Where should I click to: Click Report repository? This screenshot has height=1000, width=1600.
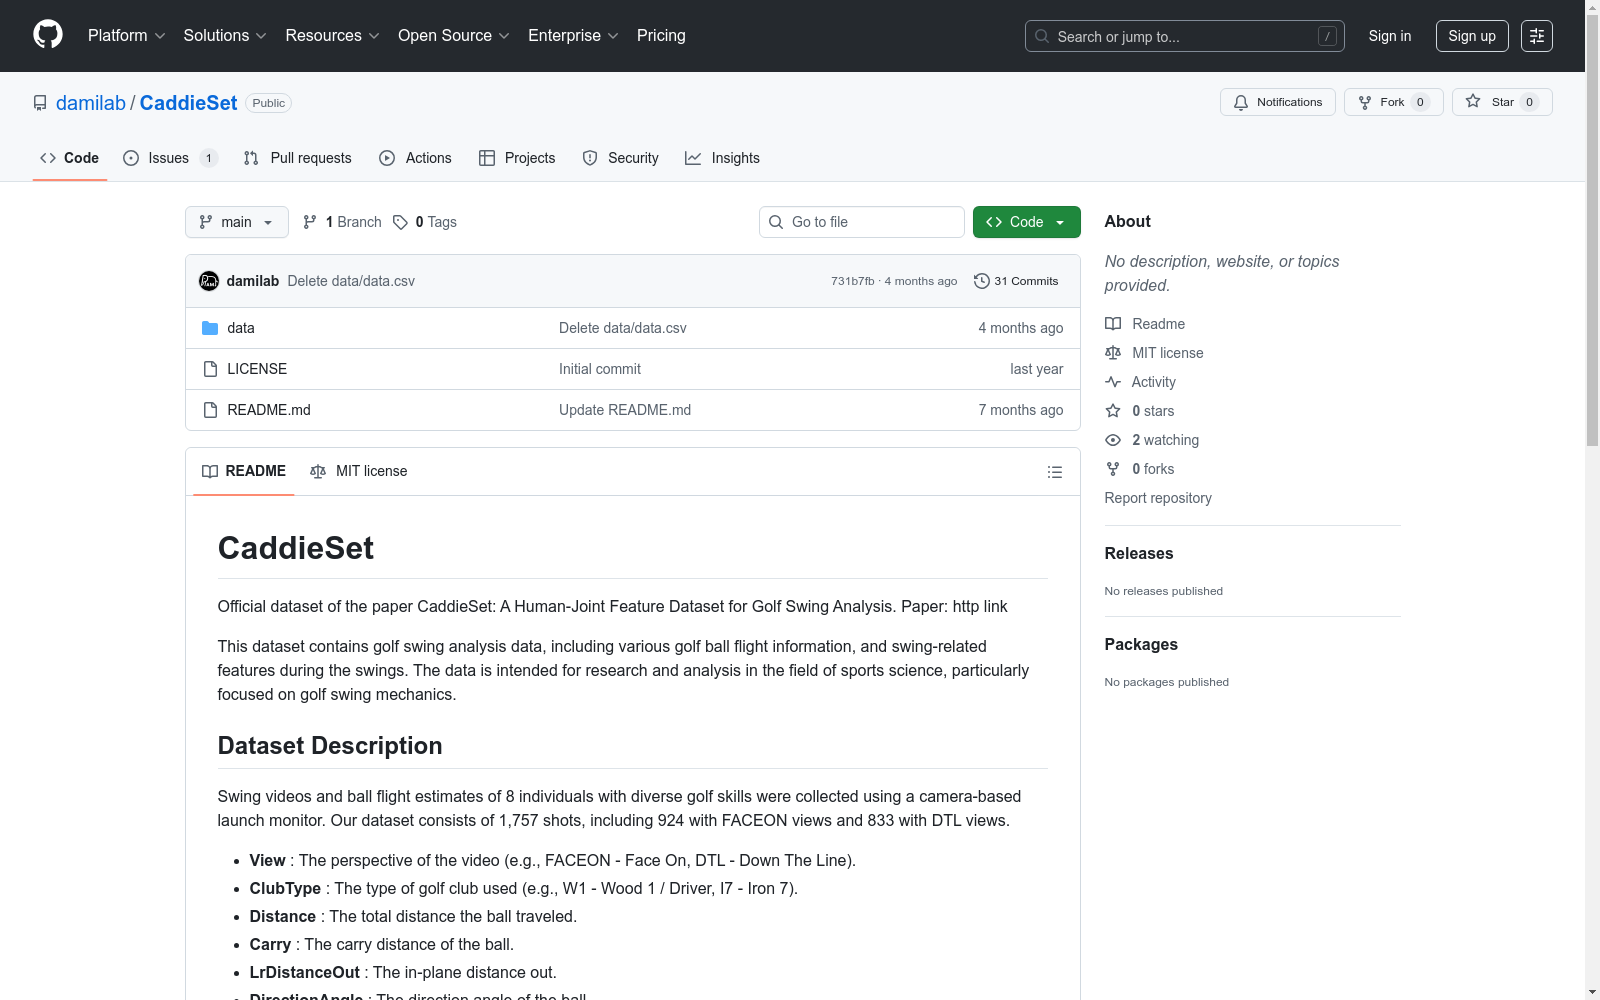[1158, 498]
